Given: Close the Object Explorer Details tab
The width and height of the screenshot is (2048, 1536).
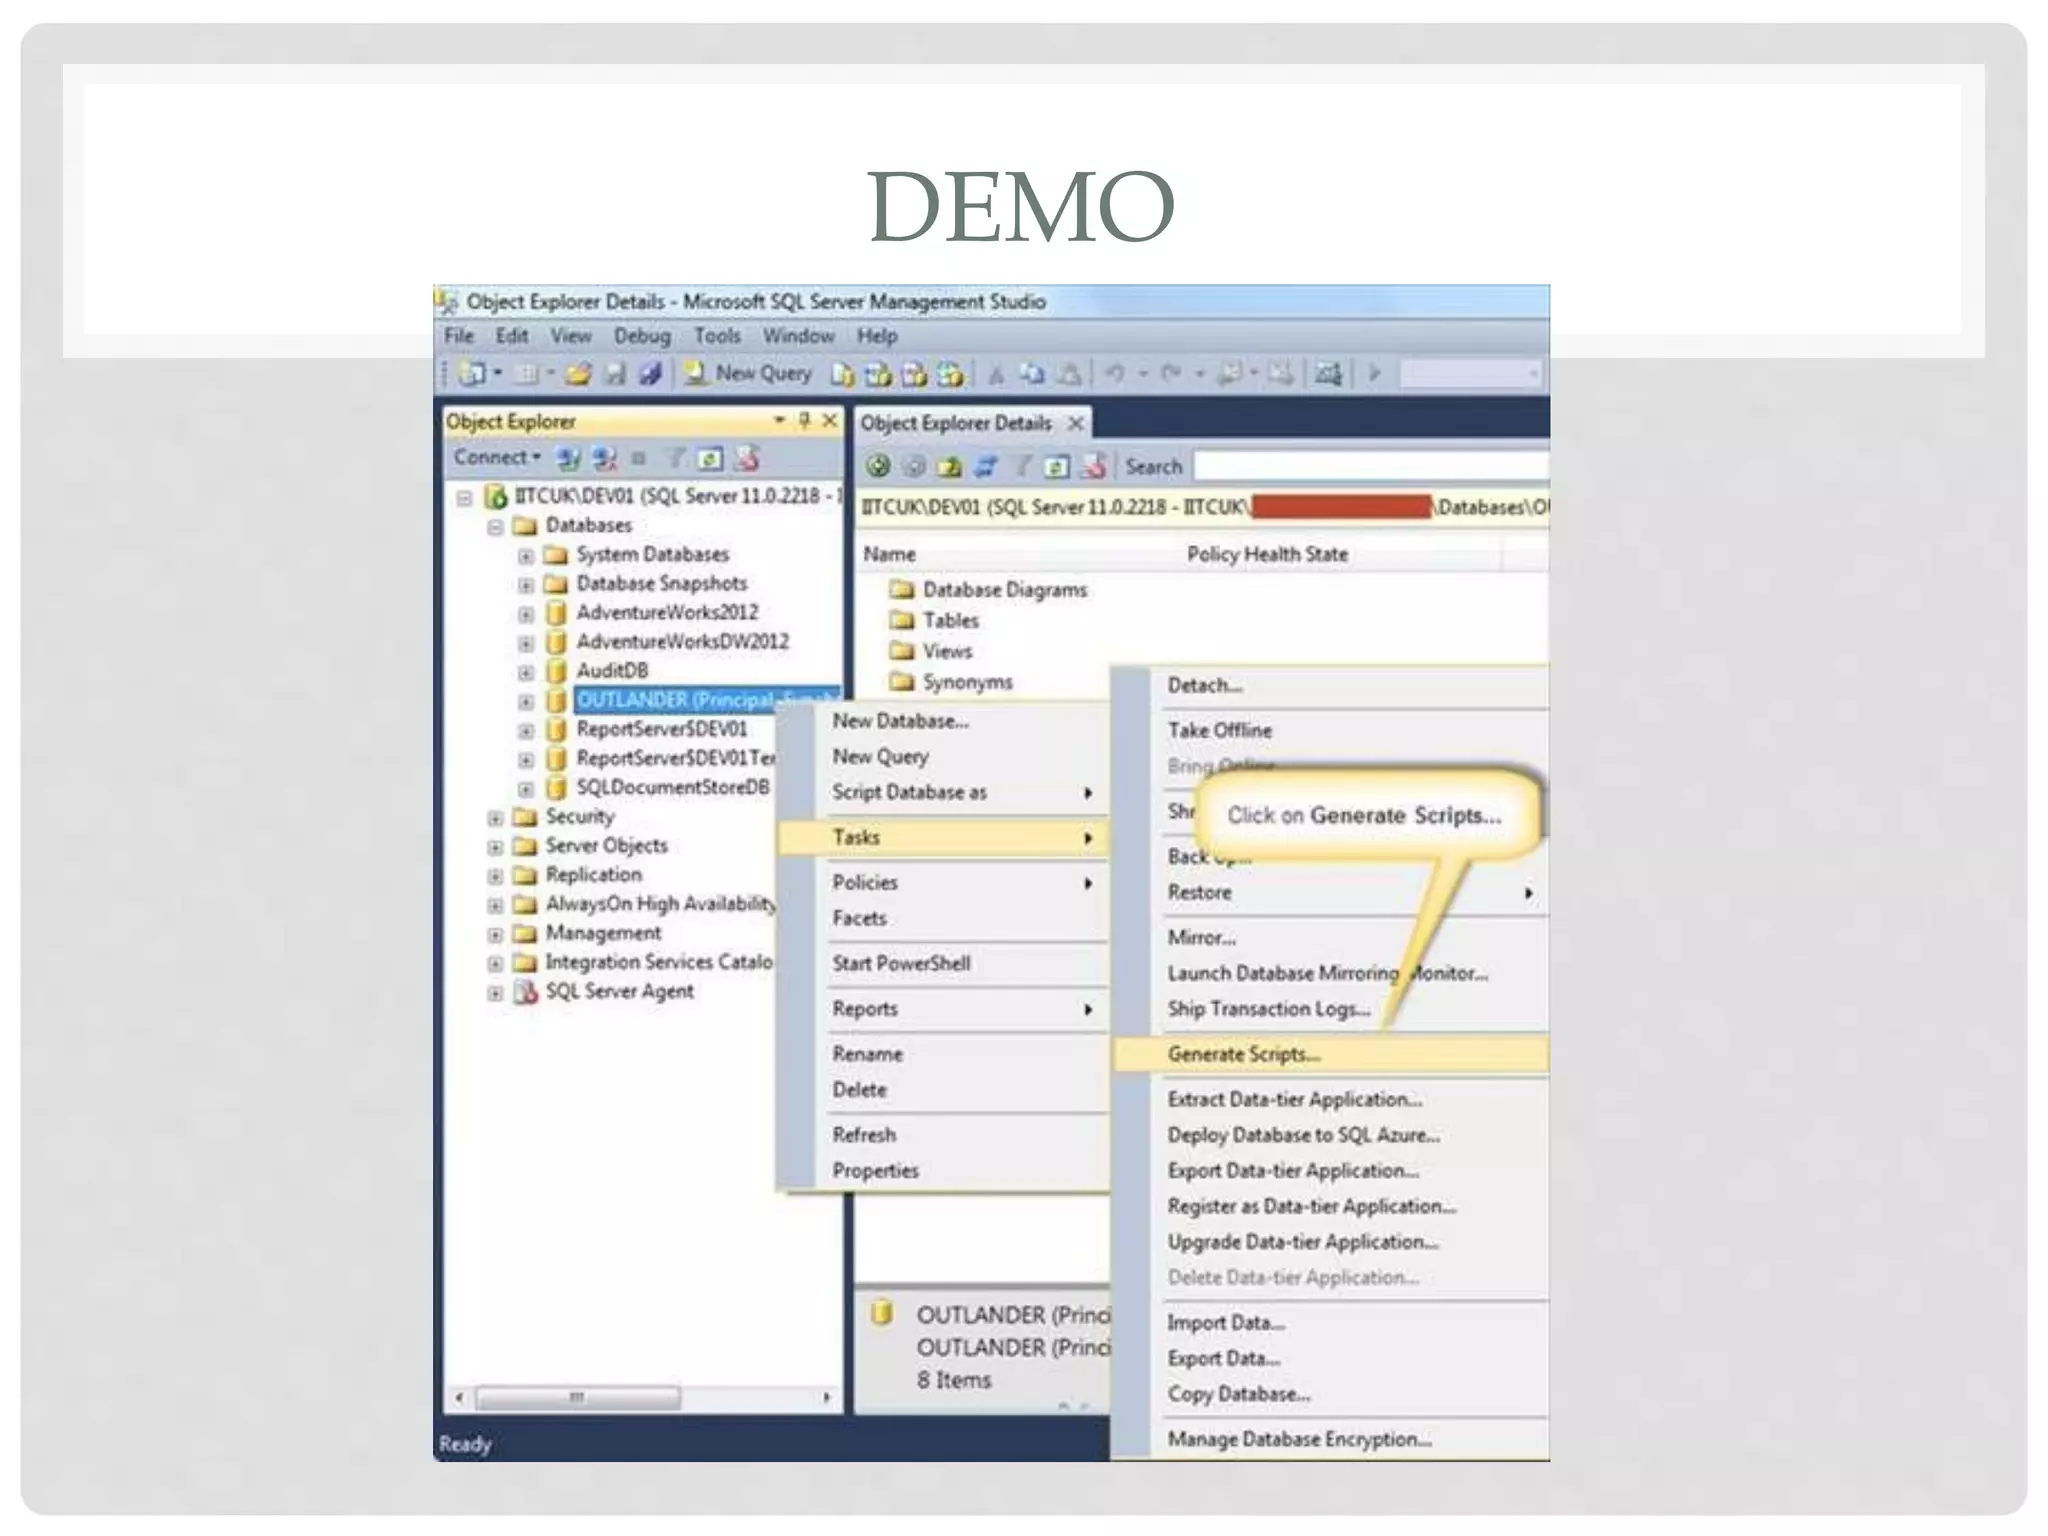Looking at the screenshot, I should click(x=1076, y=424).
